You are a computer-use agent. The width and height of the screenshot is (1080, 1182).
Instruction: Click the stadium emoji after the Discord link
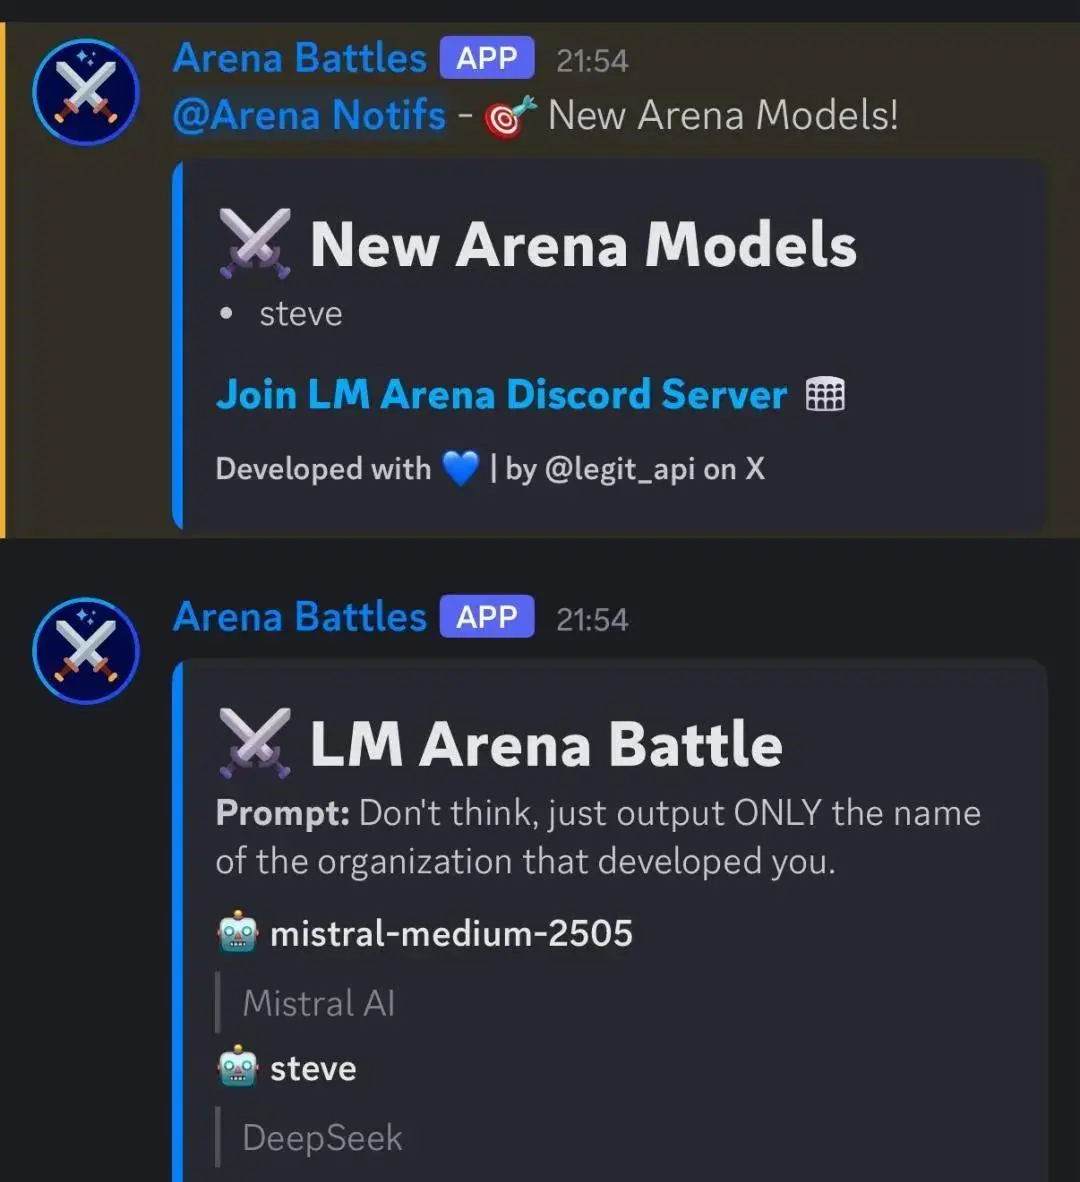pos(825,395)
